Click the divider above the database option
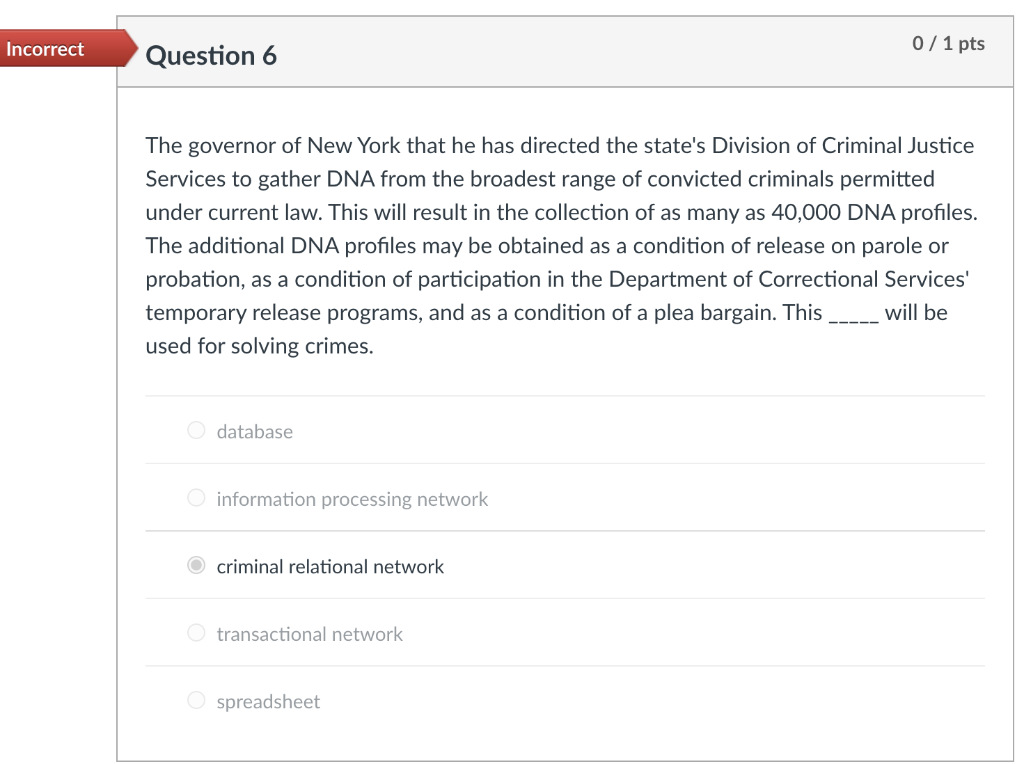Image resolution: width=1024 pixels, height=764 pixels. [565, 396]
